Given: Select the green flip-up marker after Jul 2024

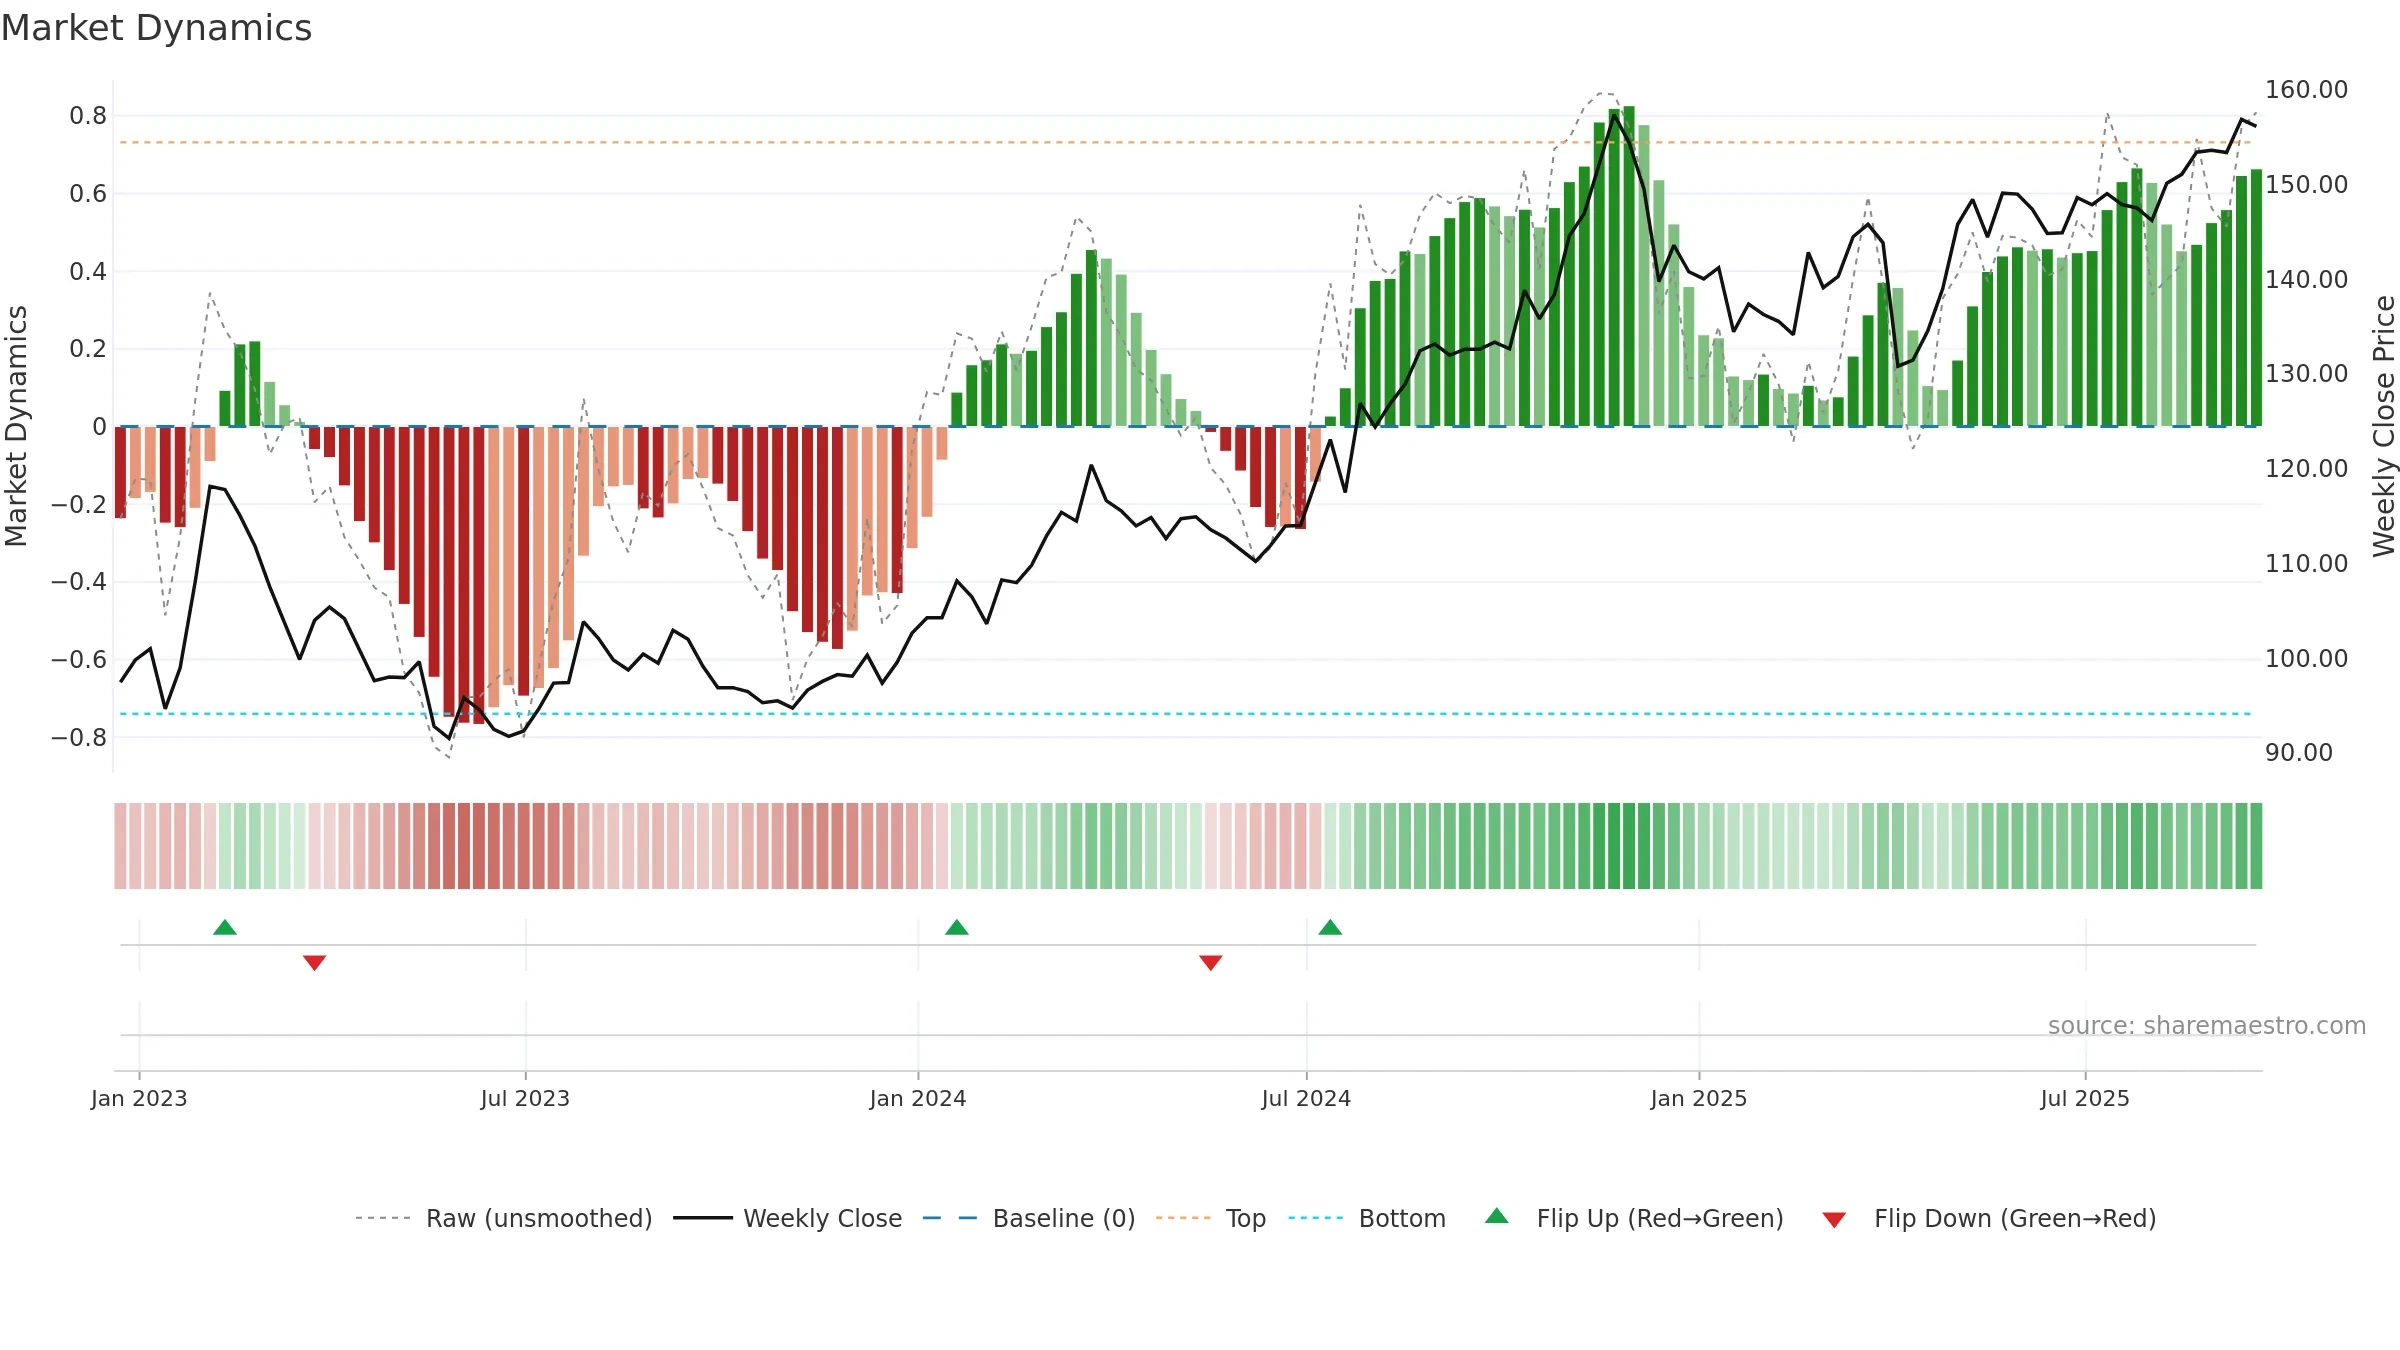Looking at the screenshot, I should (x=1330, y=927).
